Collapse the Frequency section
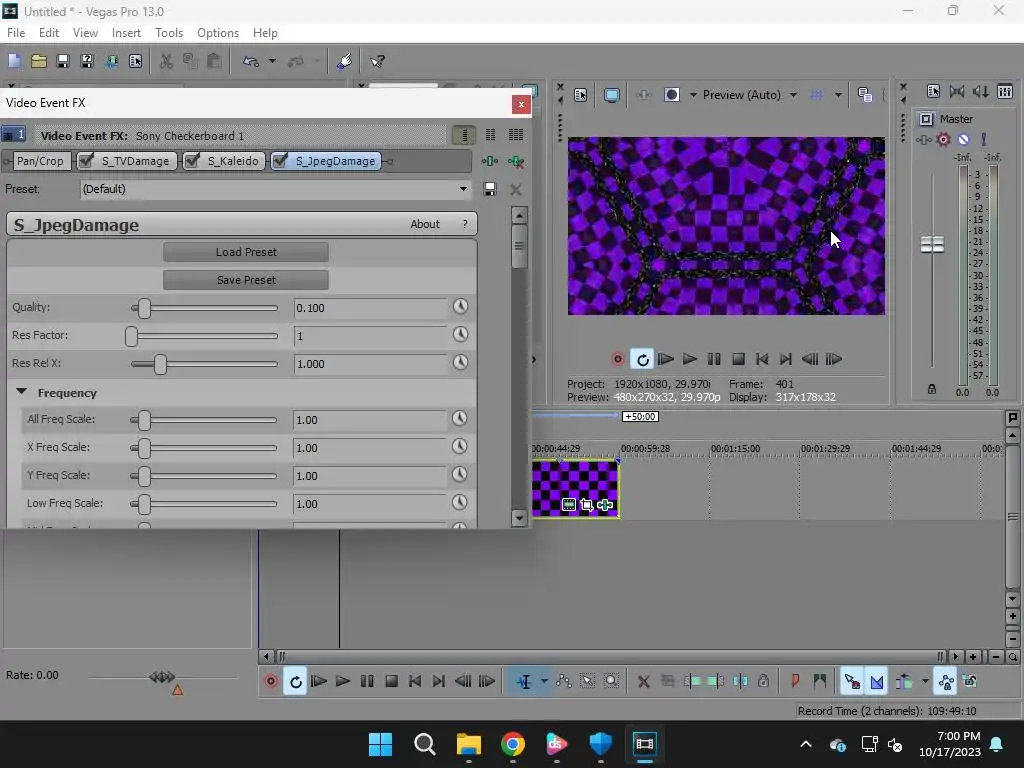The width and height of the screenshot is (1024, 768). pyautogui.click(x=22, y=392)
